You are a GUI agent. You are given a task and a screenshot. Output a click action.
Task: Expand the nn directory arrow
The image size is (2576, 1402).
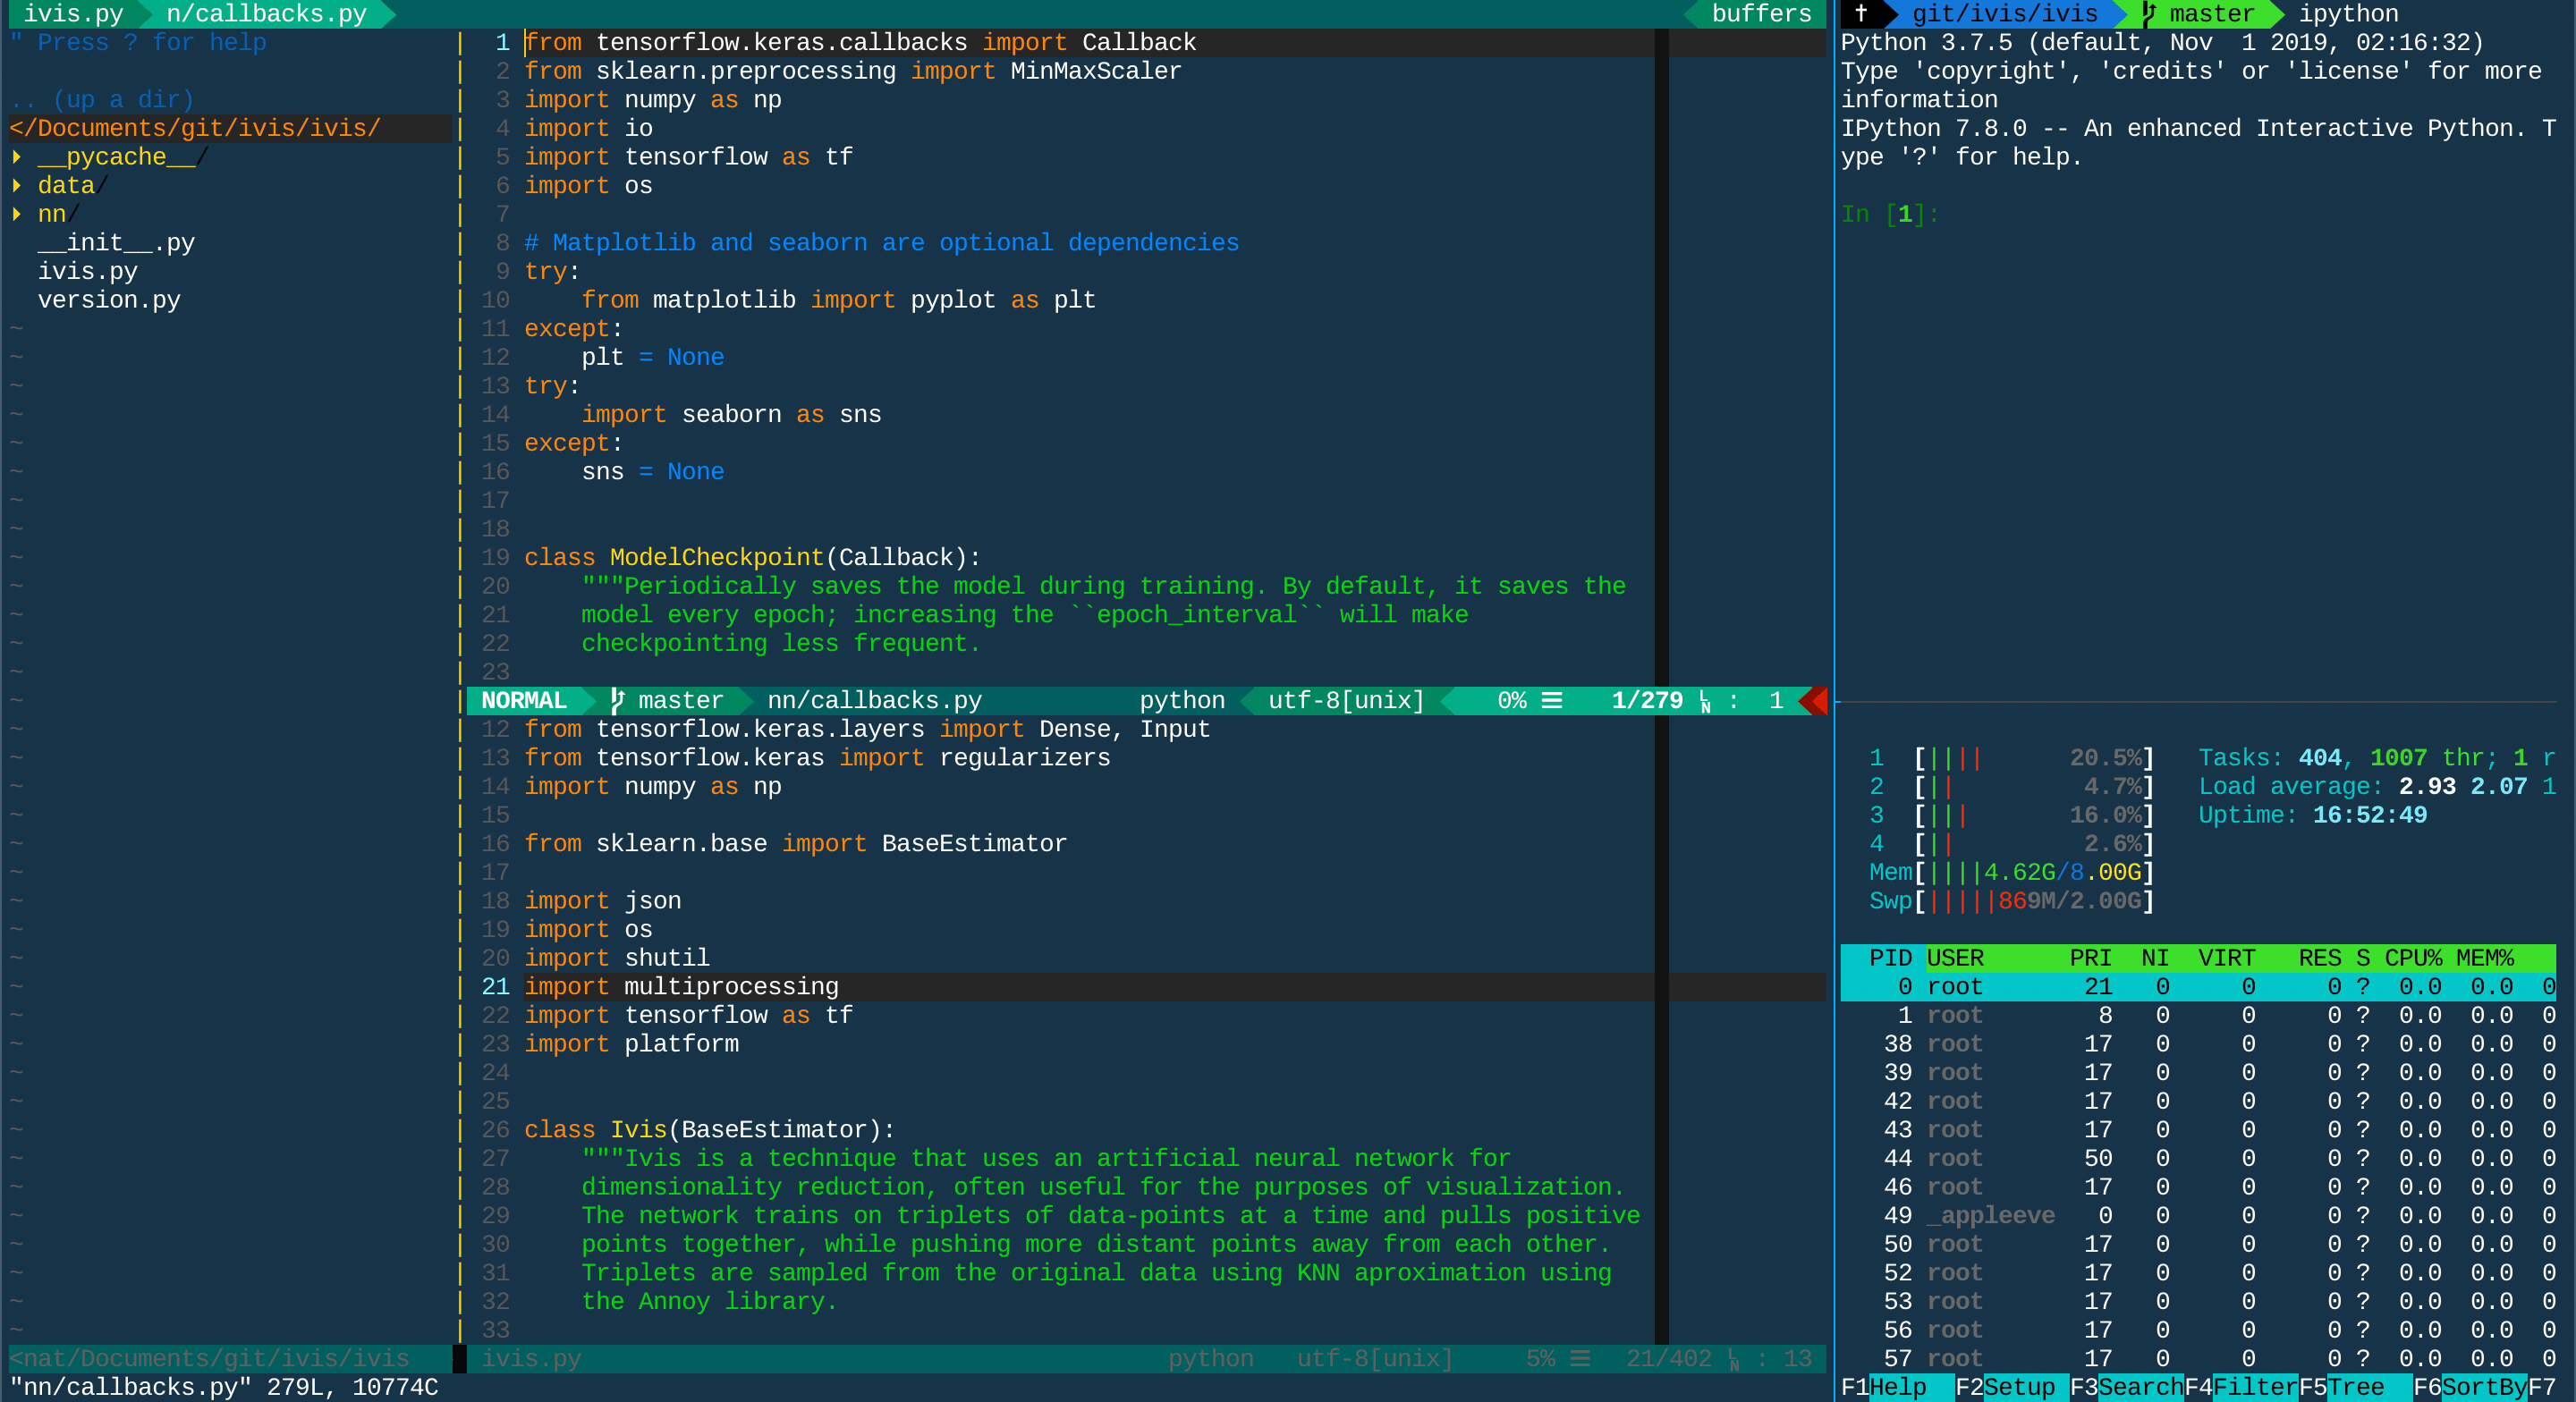pos(16,214)
